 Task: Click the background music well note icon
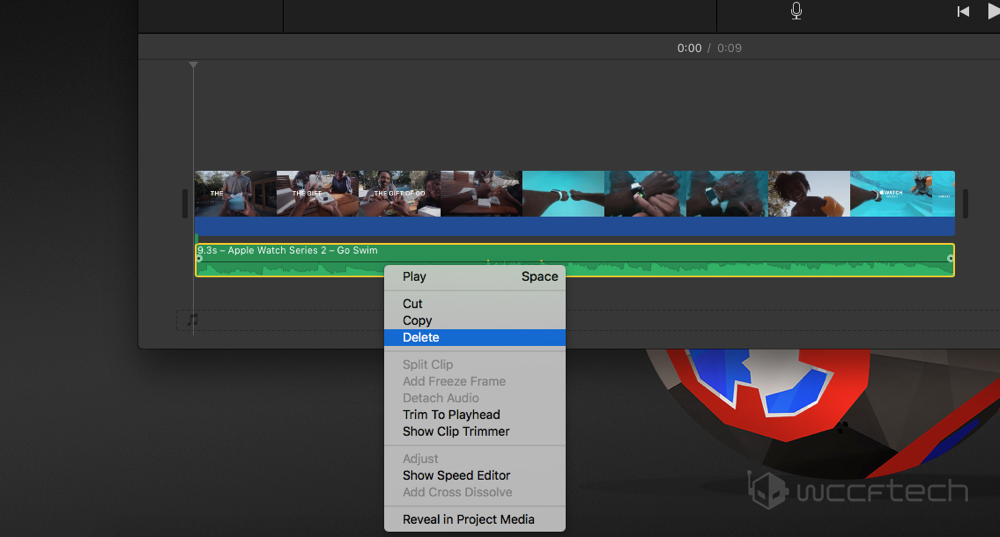pyautogui.click(x=192, y=320)
